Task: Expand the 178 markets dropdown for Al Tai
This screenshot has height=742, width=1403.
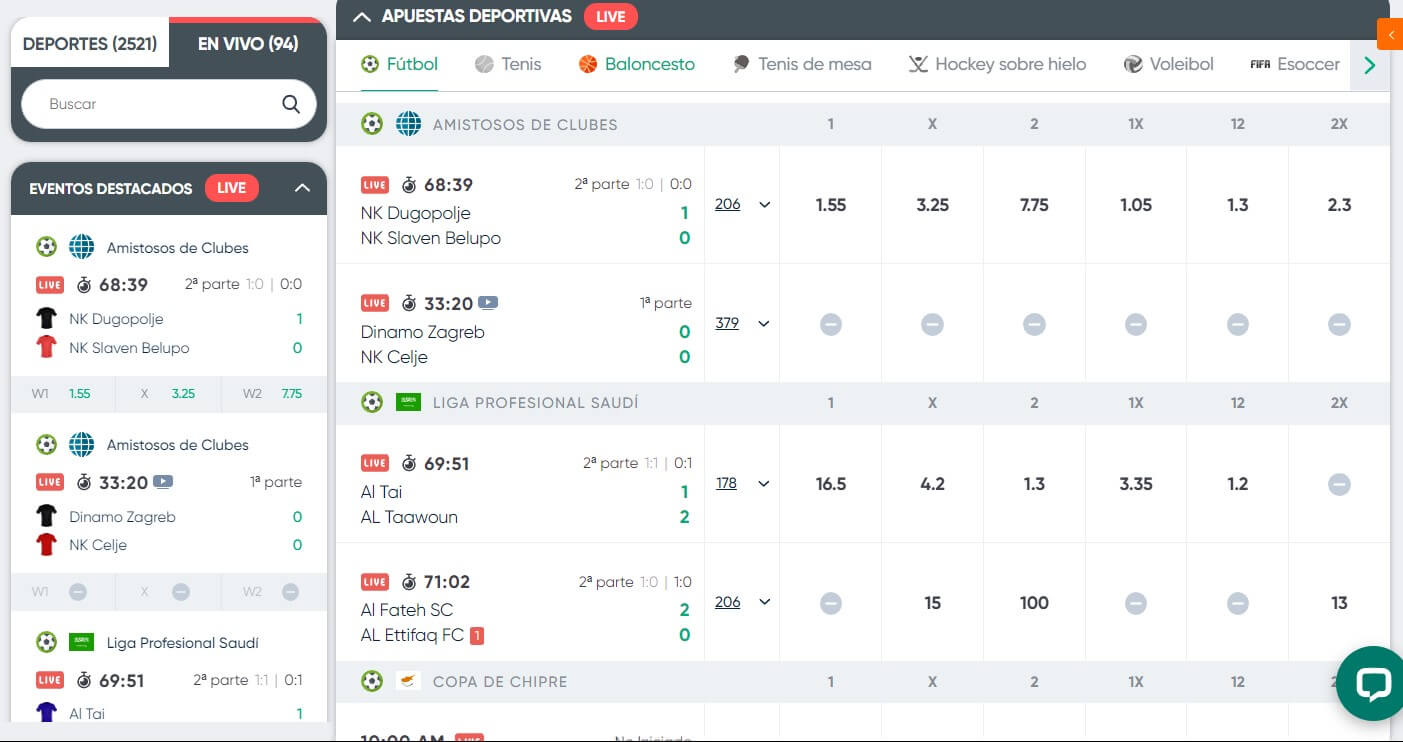Action: coord(764,484)
